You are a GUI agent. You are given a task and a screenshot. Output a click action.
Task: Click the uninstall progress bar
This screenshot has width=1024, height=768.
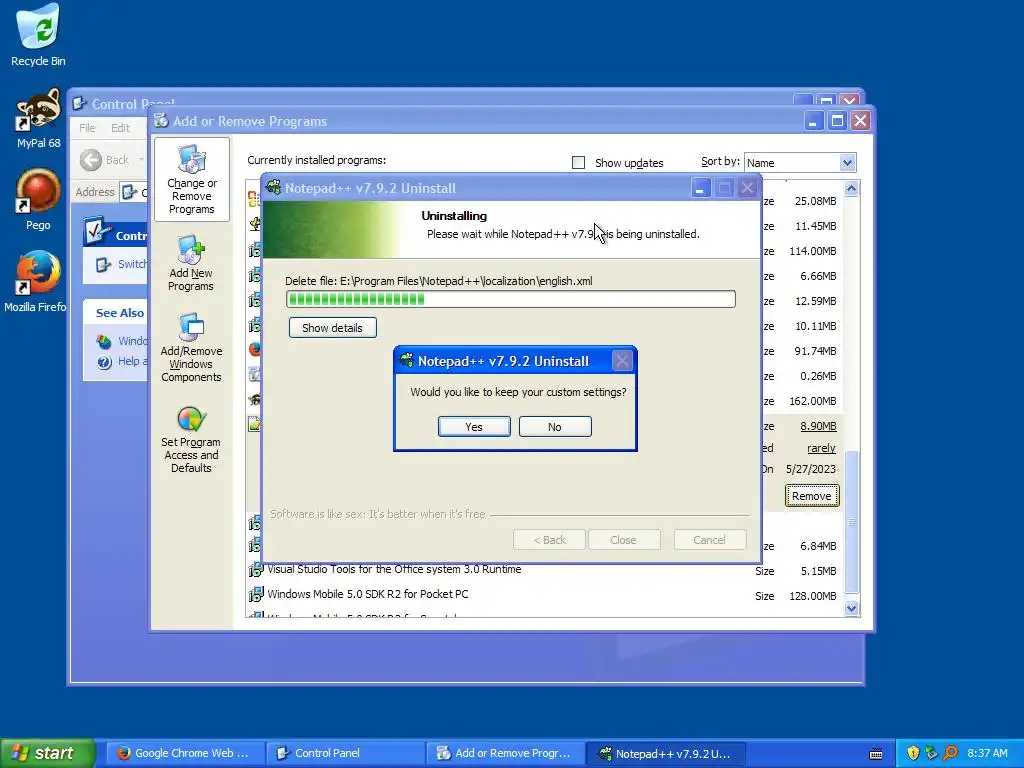point(511,299)
